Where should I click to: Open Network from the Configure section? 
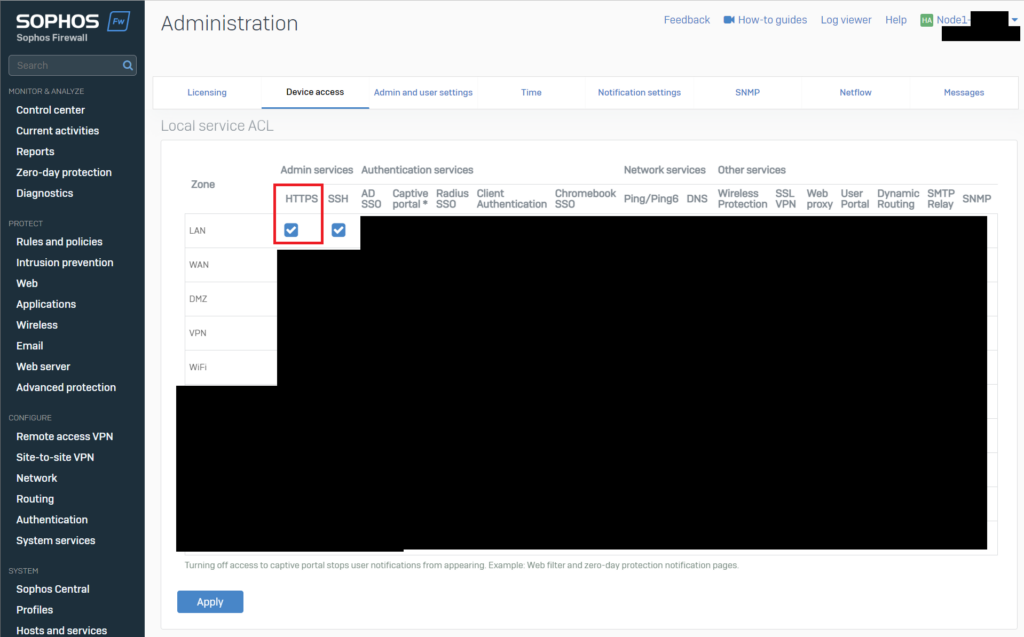[36, 477]
